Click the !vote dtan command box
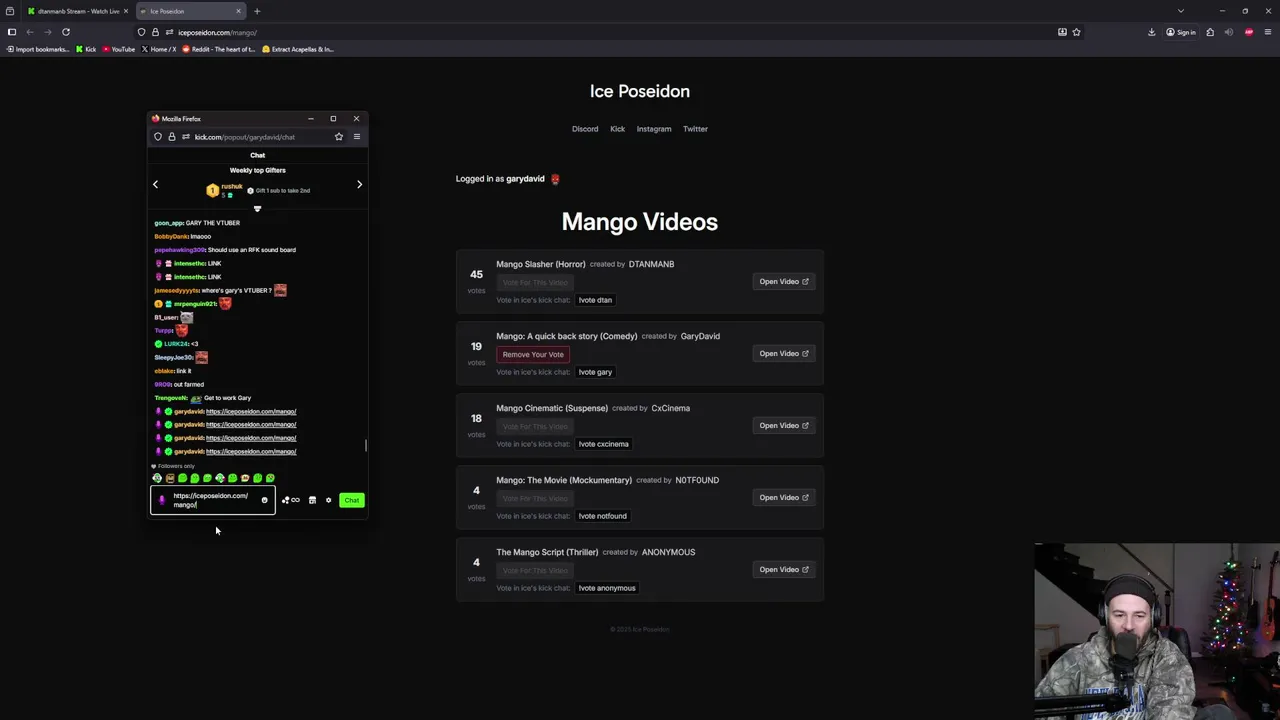 (x=595, y=300)
